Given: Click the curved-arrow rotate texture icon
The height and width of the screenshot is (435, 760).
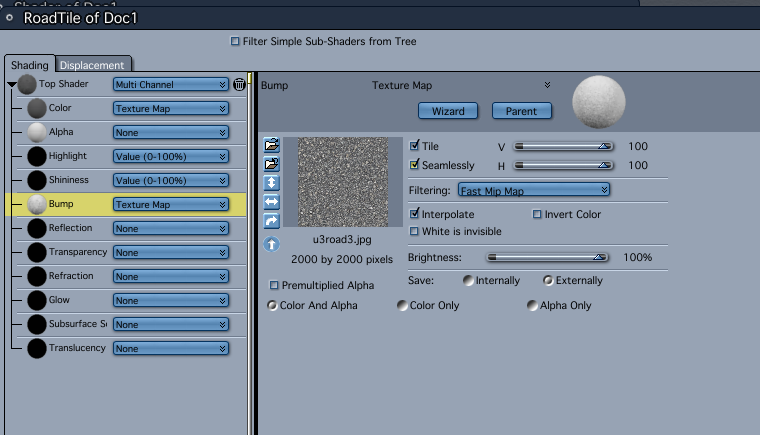Looking at the screenshot, I should coord(271,221).
